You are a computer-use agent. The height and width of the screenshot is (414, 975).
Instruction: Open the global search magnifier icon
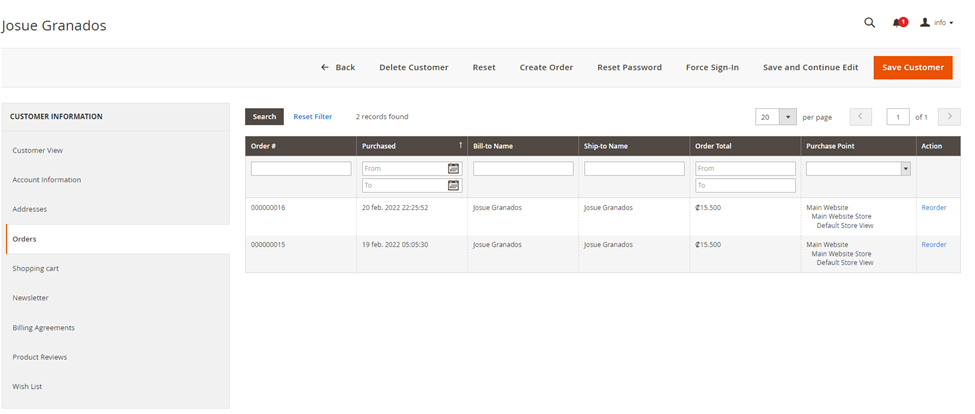tap(869, 23)
